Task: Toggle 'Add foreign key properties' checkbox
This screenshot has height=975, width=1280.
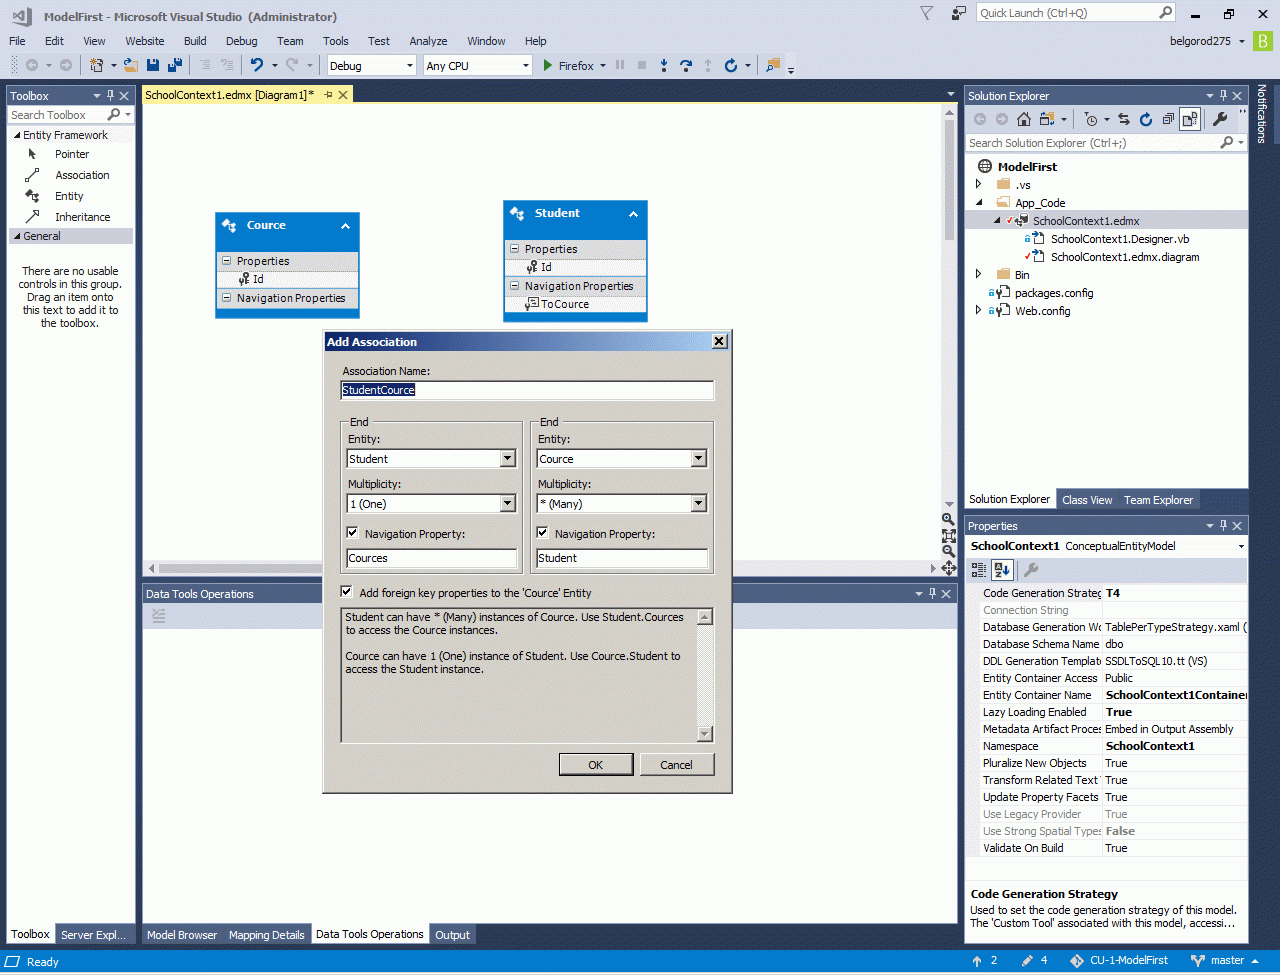Action: point(347,592)
